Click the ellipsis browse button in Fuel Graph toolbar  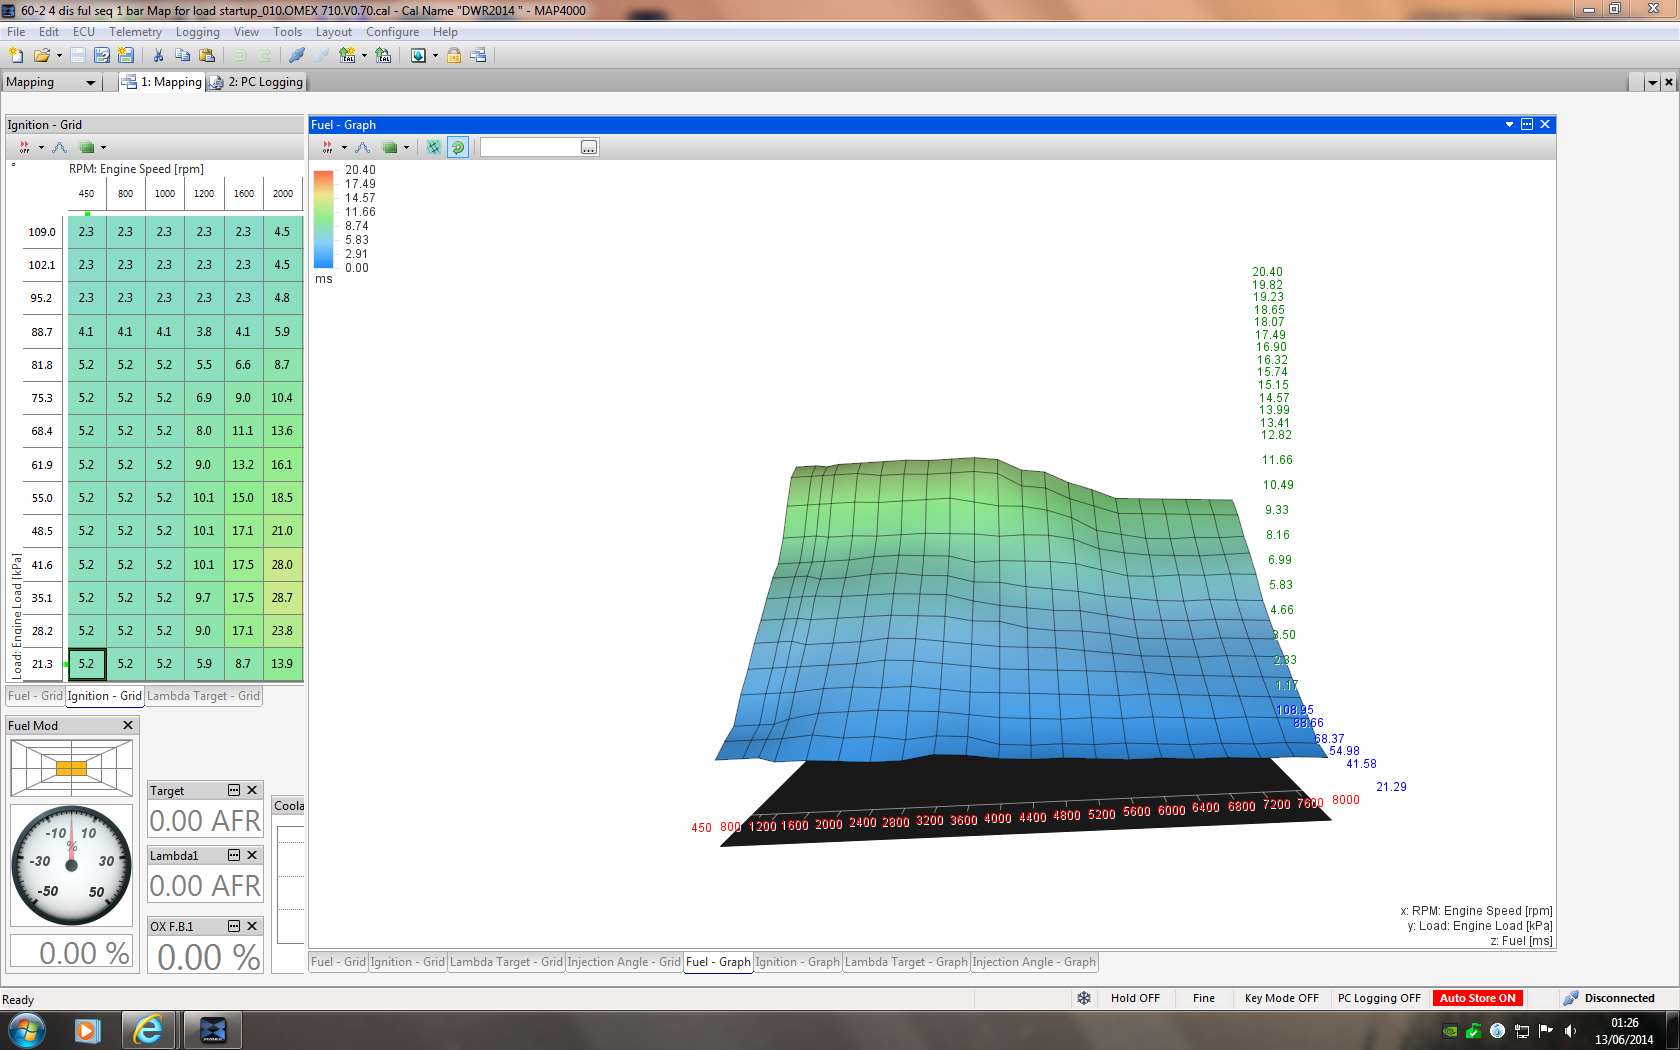(x=589, y=147)
